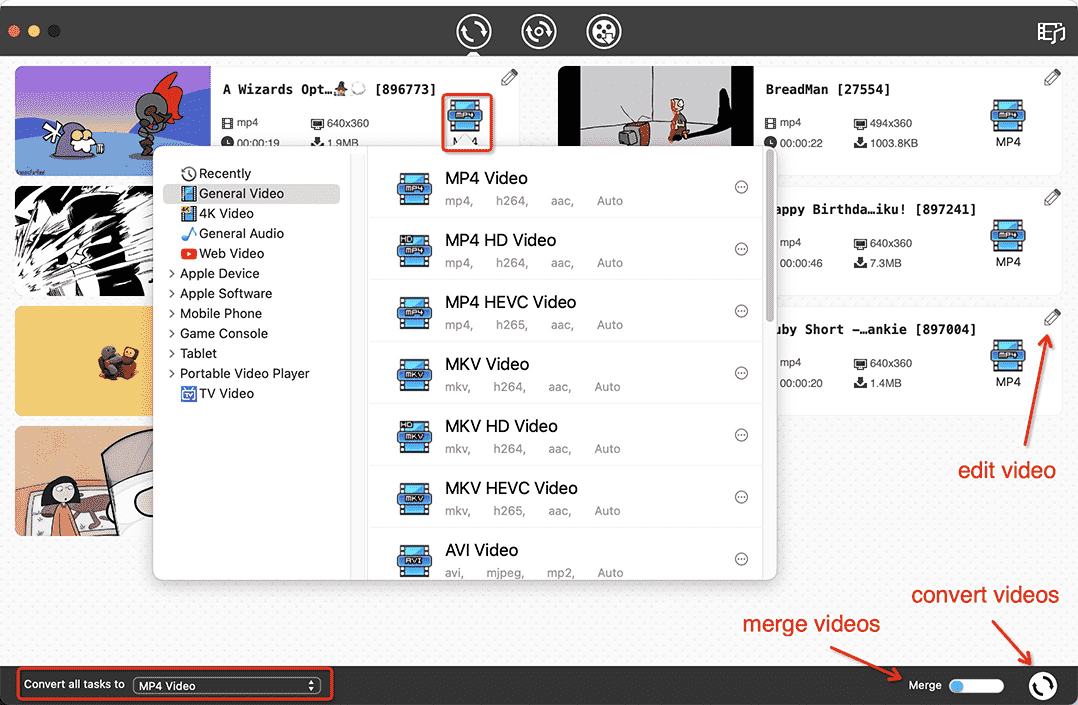The image size is (1078, 705).
Task: Click the BreadMan file size 1003.8KB
Action: (x=894, y=143)
